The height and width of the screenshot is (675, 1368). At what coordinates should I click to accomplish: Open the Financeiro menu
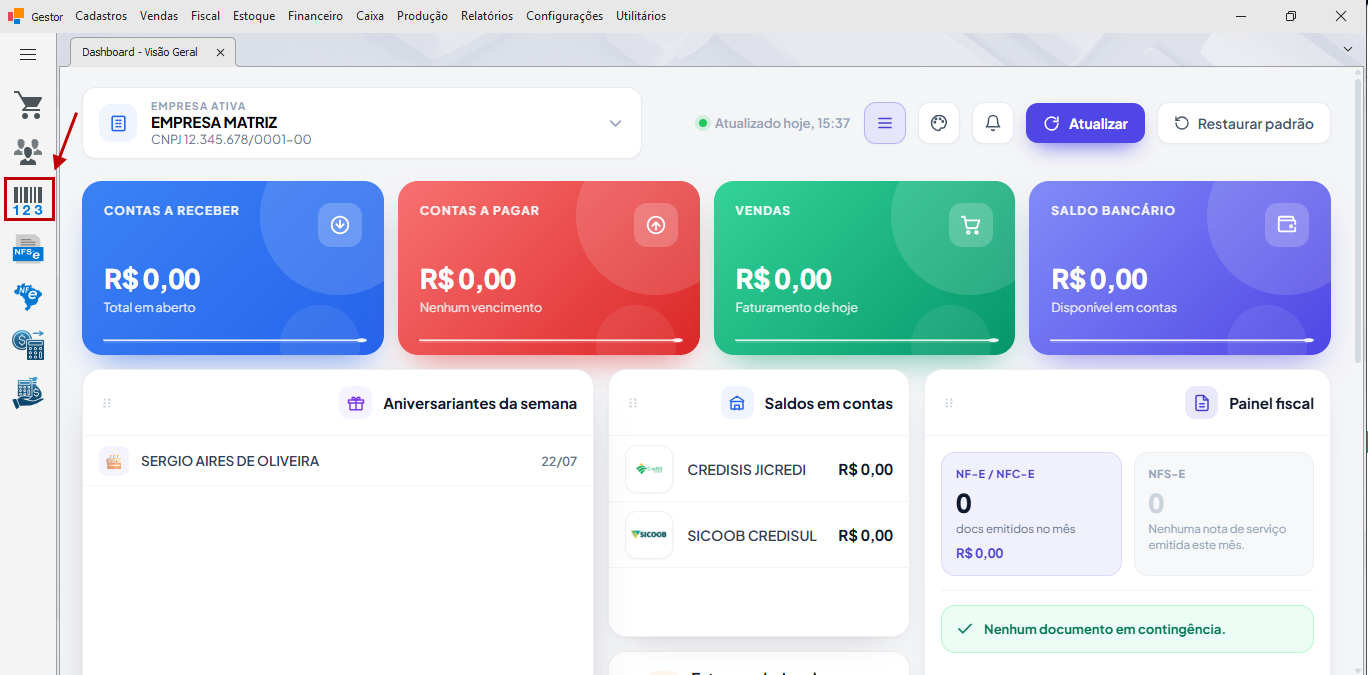pos(315,16)
